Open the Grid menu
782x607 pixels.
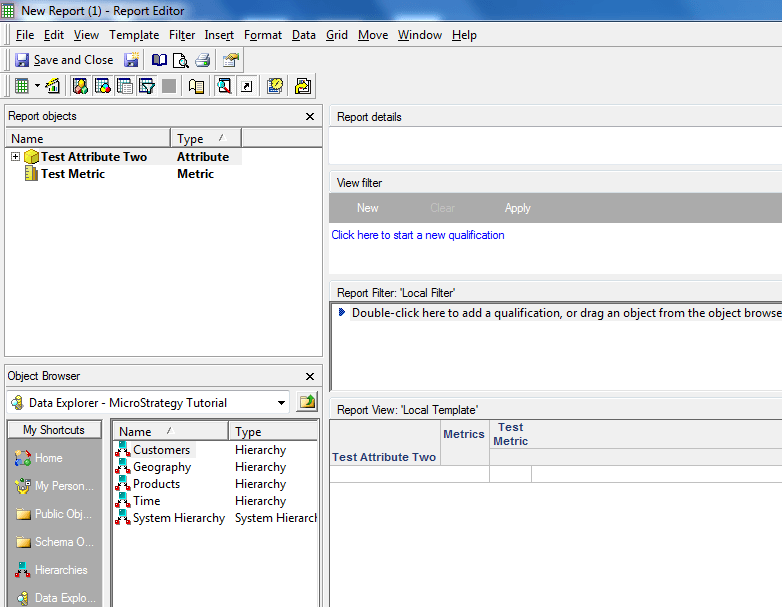pos(336,35)
